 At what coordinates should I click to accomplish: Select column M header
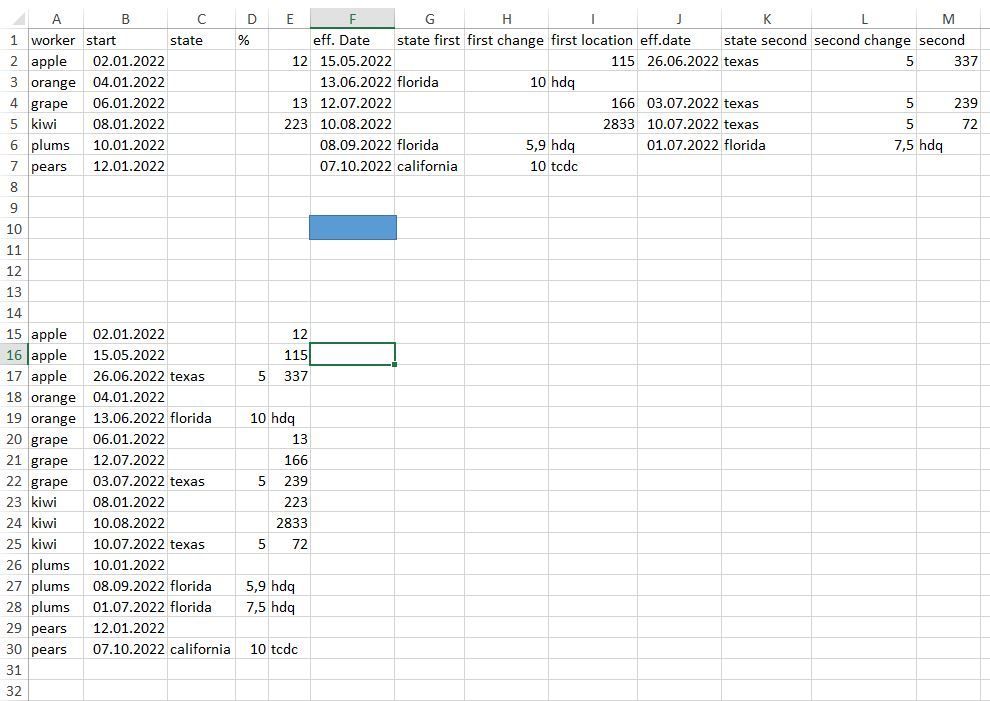[x=948, y=19]
